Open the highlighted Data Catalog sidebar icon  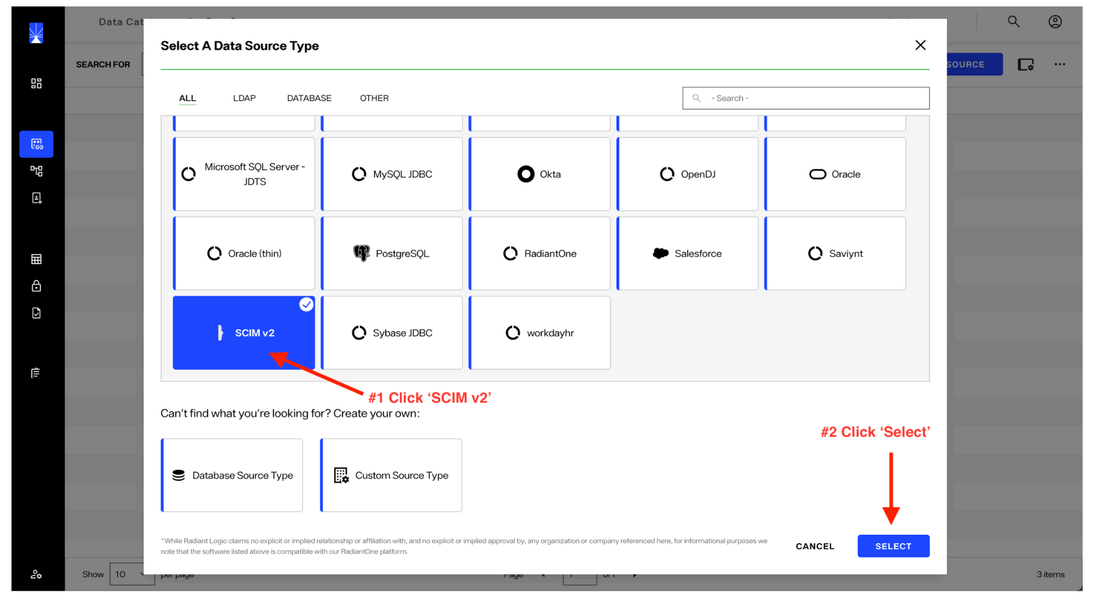[x=36, y=144]
